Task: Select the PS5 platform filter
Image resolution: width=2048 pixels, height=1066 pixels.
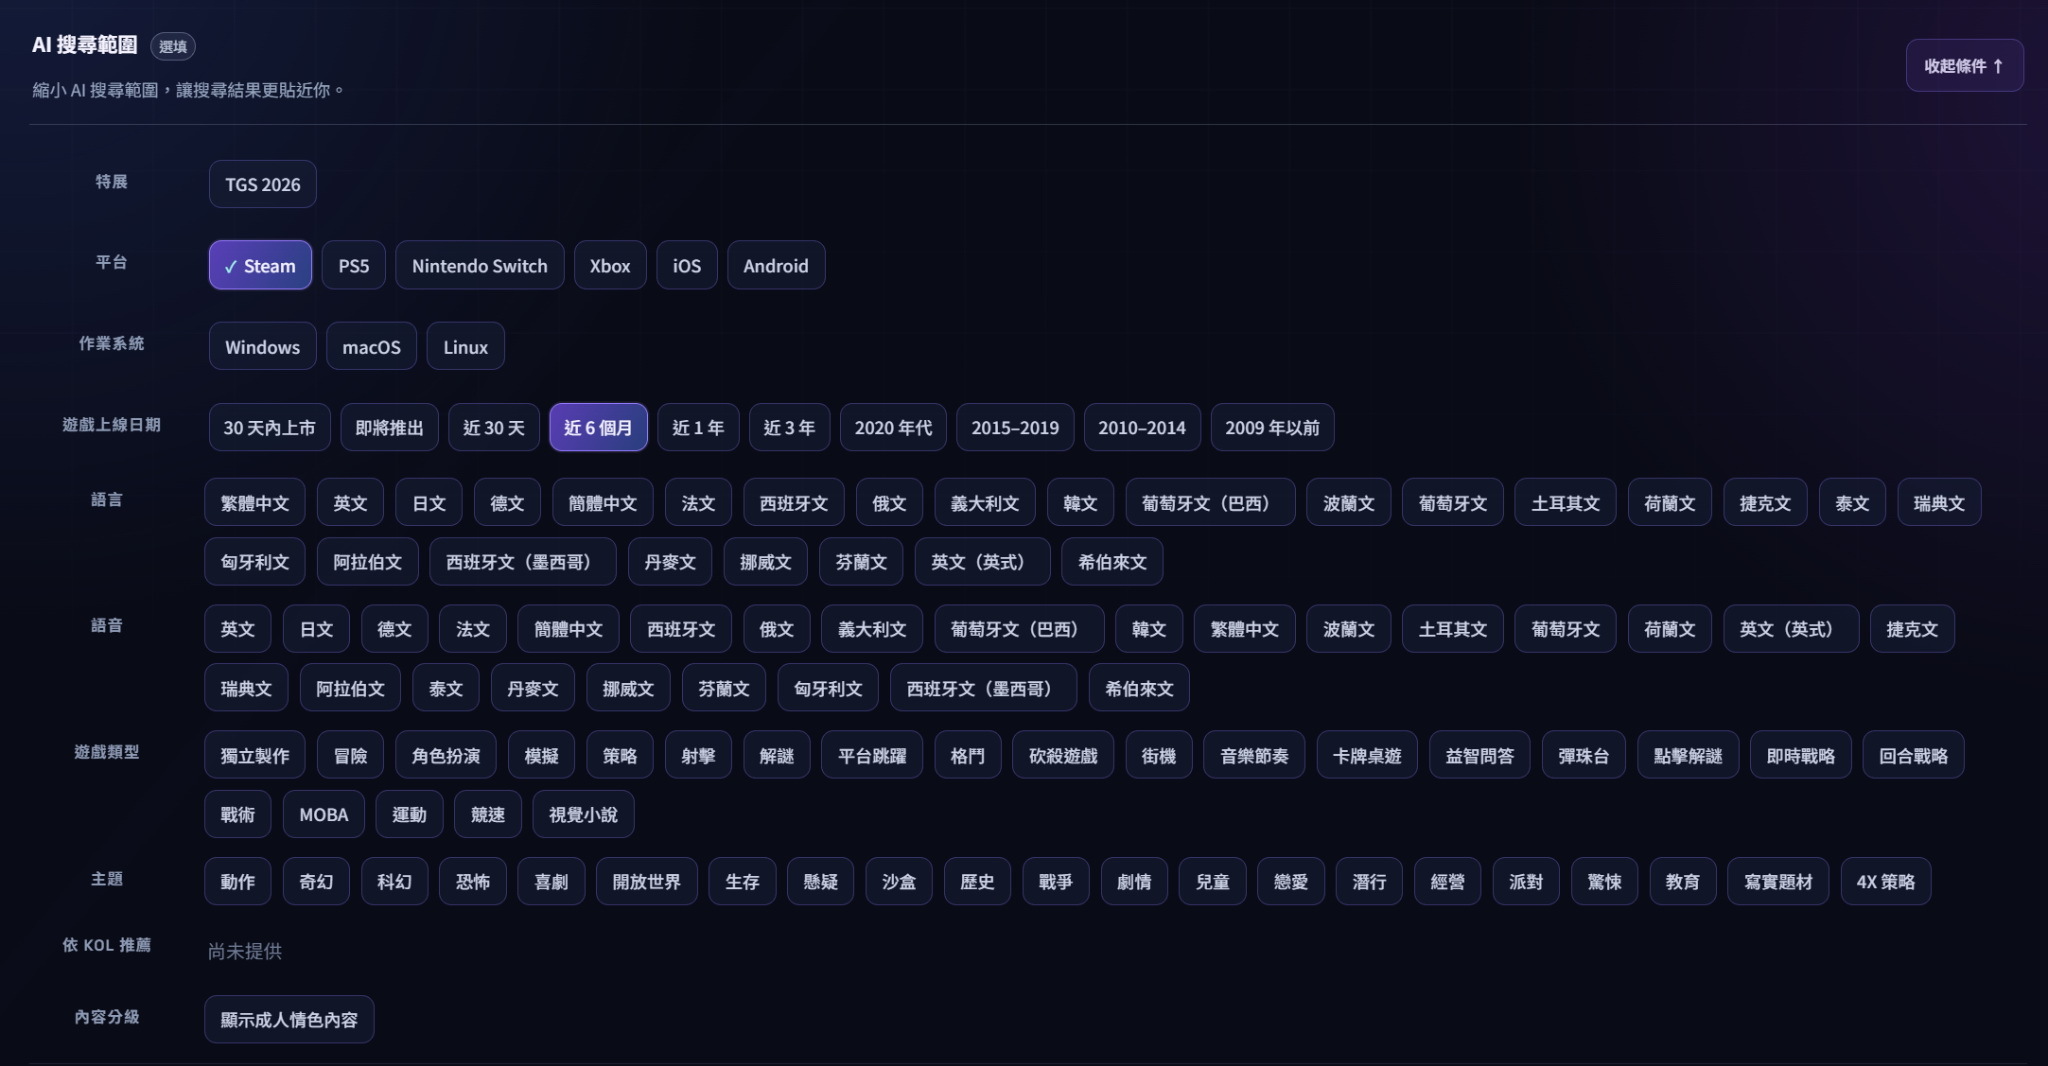Action: [x=353, y=265]
